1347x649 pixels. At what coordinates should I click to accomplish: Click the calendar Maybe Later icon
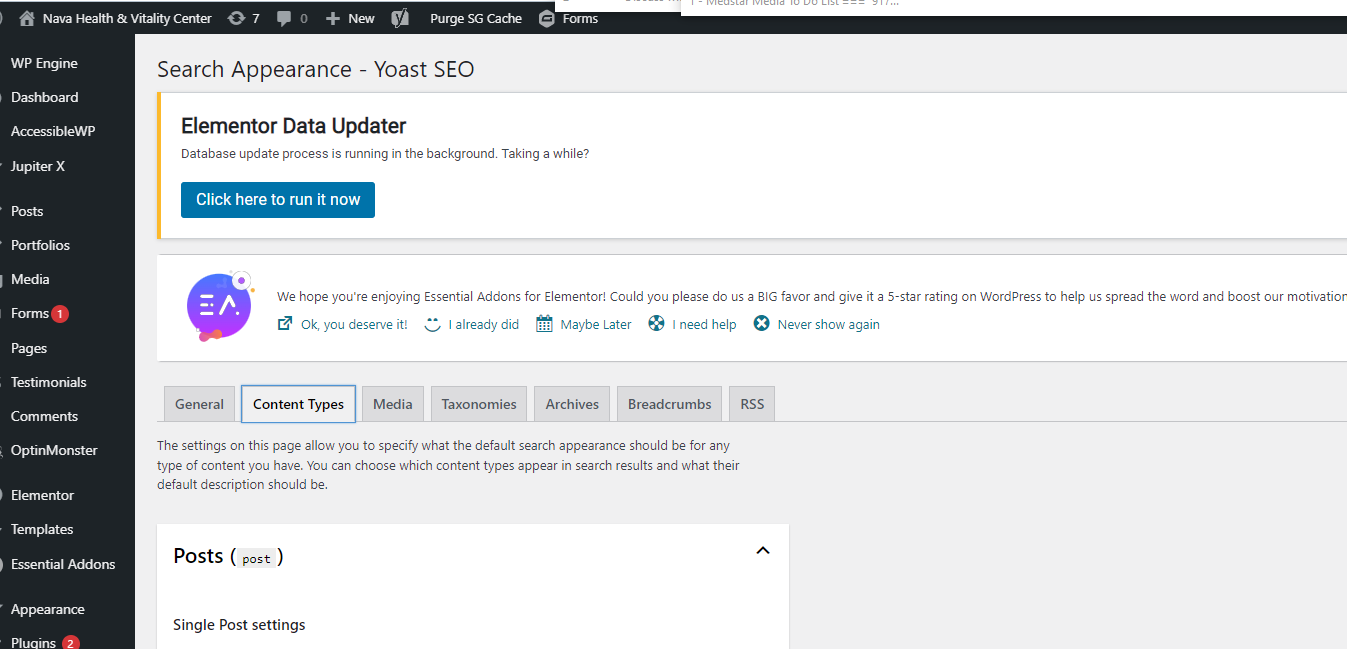click(x=544, y=323)
